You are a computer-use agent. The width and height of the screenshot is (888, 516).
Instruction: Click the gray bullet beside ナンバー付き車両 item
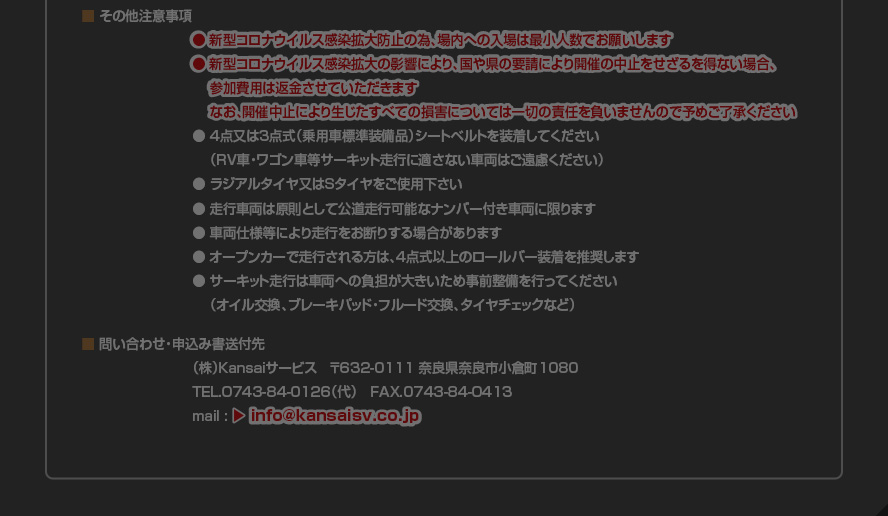pos(199,208)
